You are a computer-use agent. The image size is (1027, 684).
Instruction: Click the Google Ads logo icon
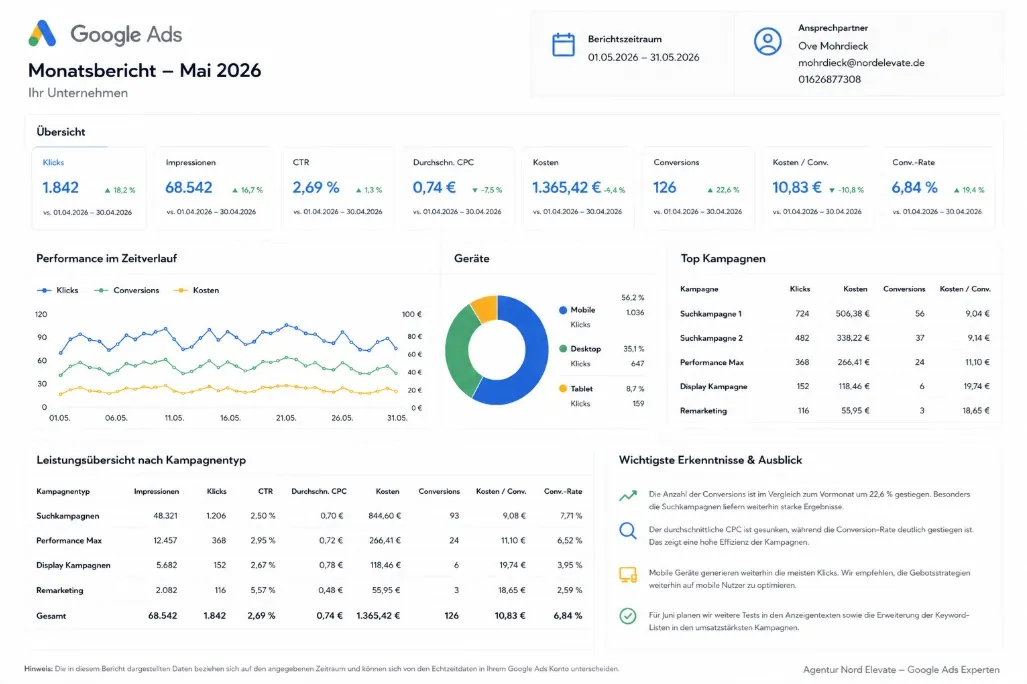click(x=43, y=33)
